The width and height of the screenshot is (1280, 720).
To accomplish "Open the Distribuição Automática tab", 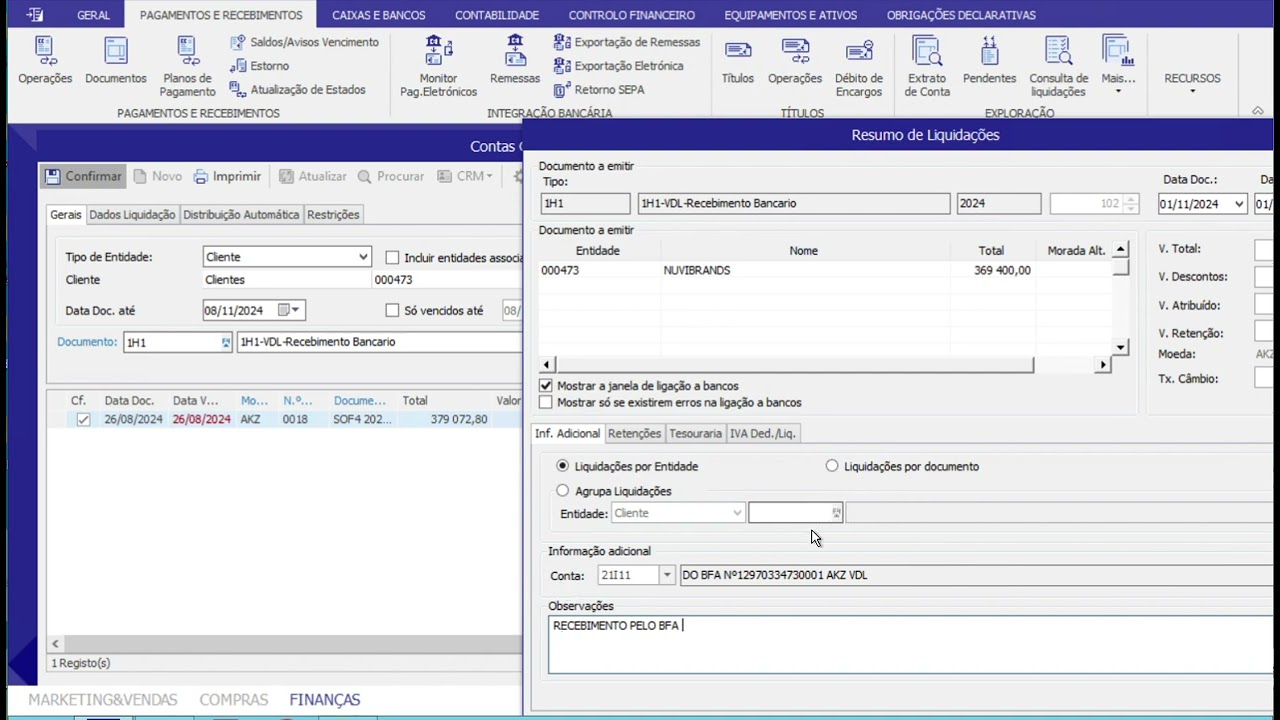I will tap(241, 214).
